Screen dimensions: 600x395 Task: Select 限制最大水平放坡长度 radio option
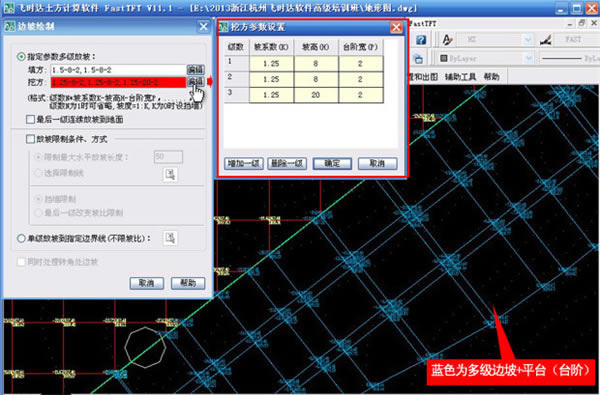pyautogui.click(x=38, y=157)
